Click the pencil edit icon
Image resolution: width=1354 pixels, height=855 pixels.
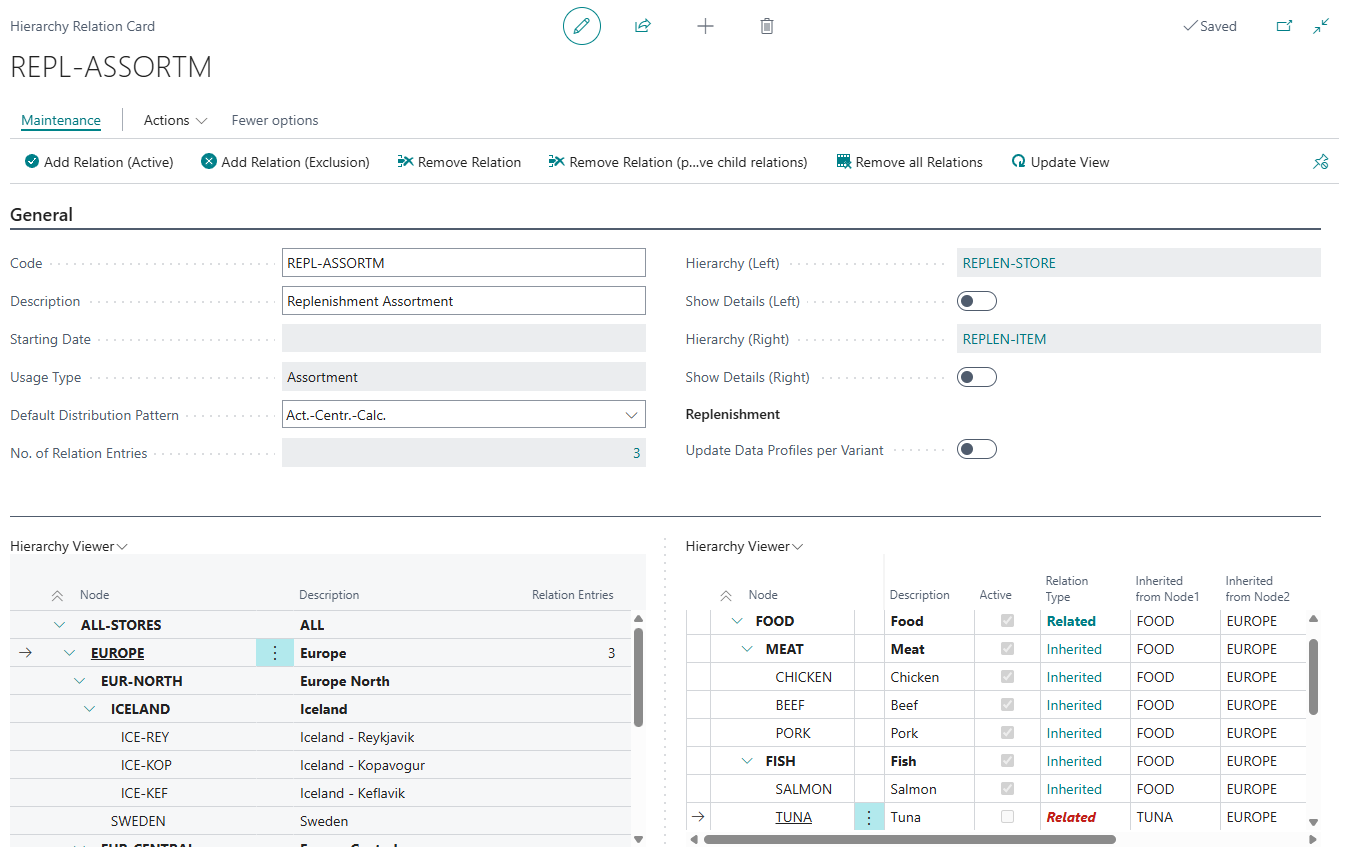(582, 26)
